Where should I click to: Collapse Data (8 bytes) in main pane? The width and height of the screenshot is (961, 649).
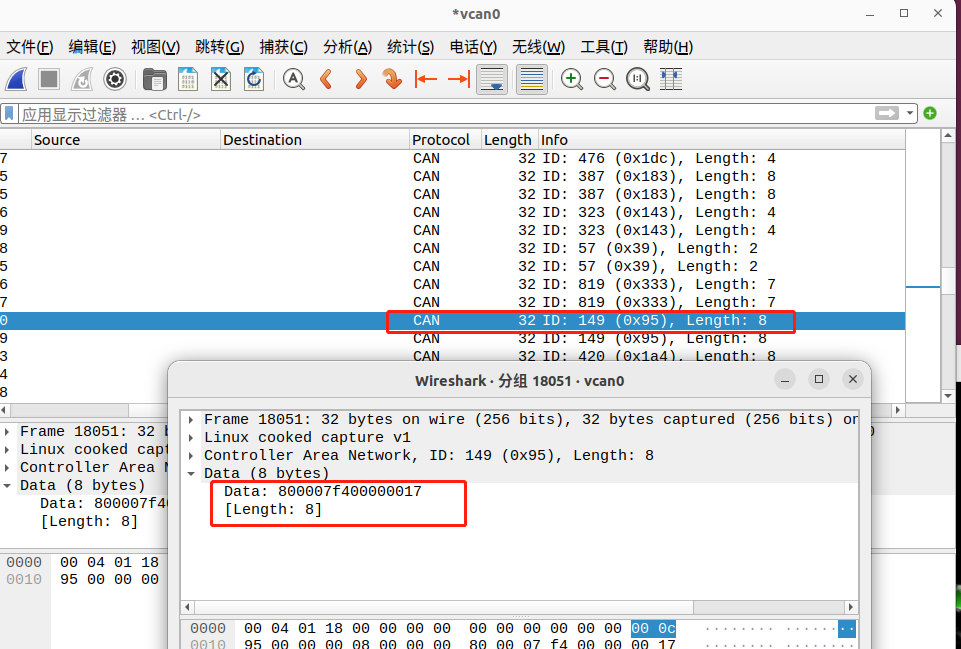point(7,485)
